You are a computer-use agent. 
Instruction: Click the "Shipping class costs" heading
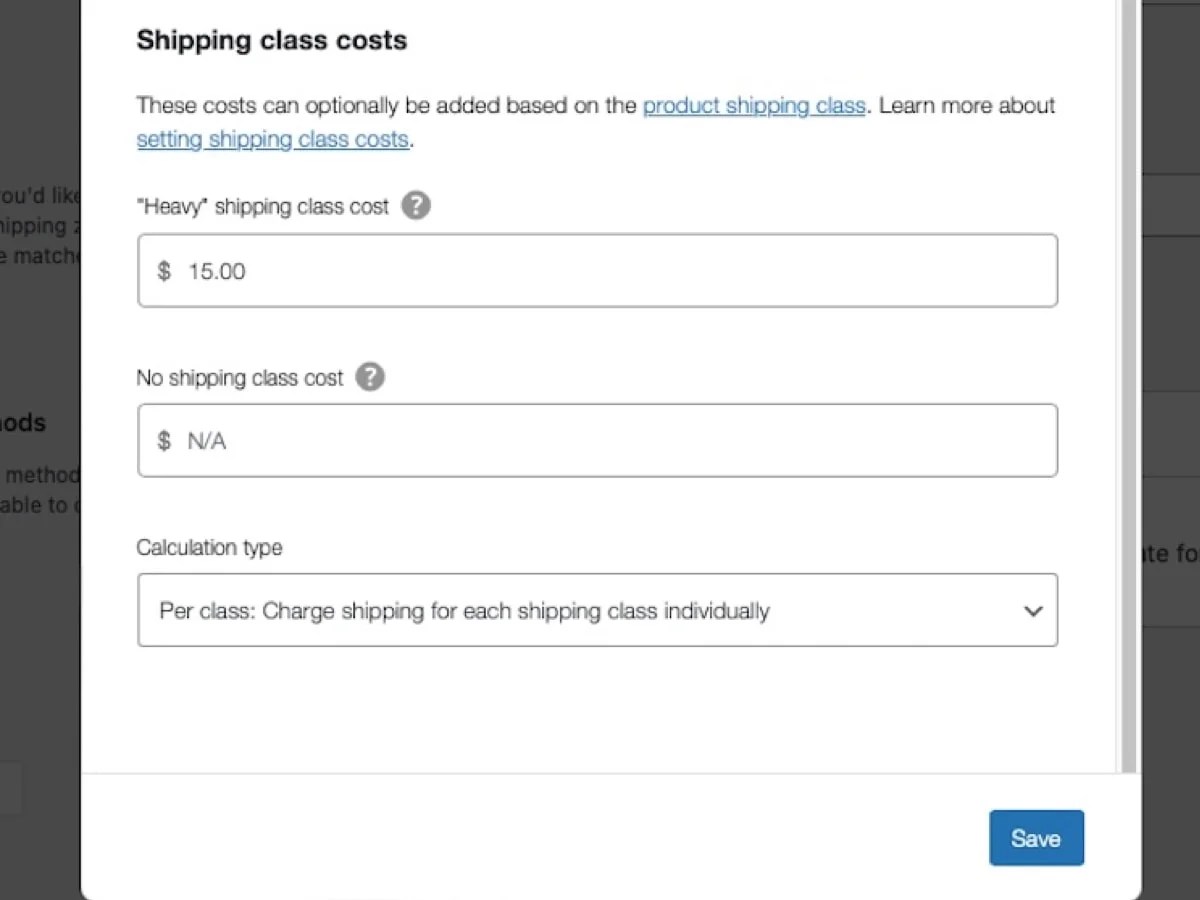point(271,40)
